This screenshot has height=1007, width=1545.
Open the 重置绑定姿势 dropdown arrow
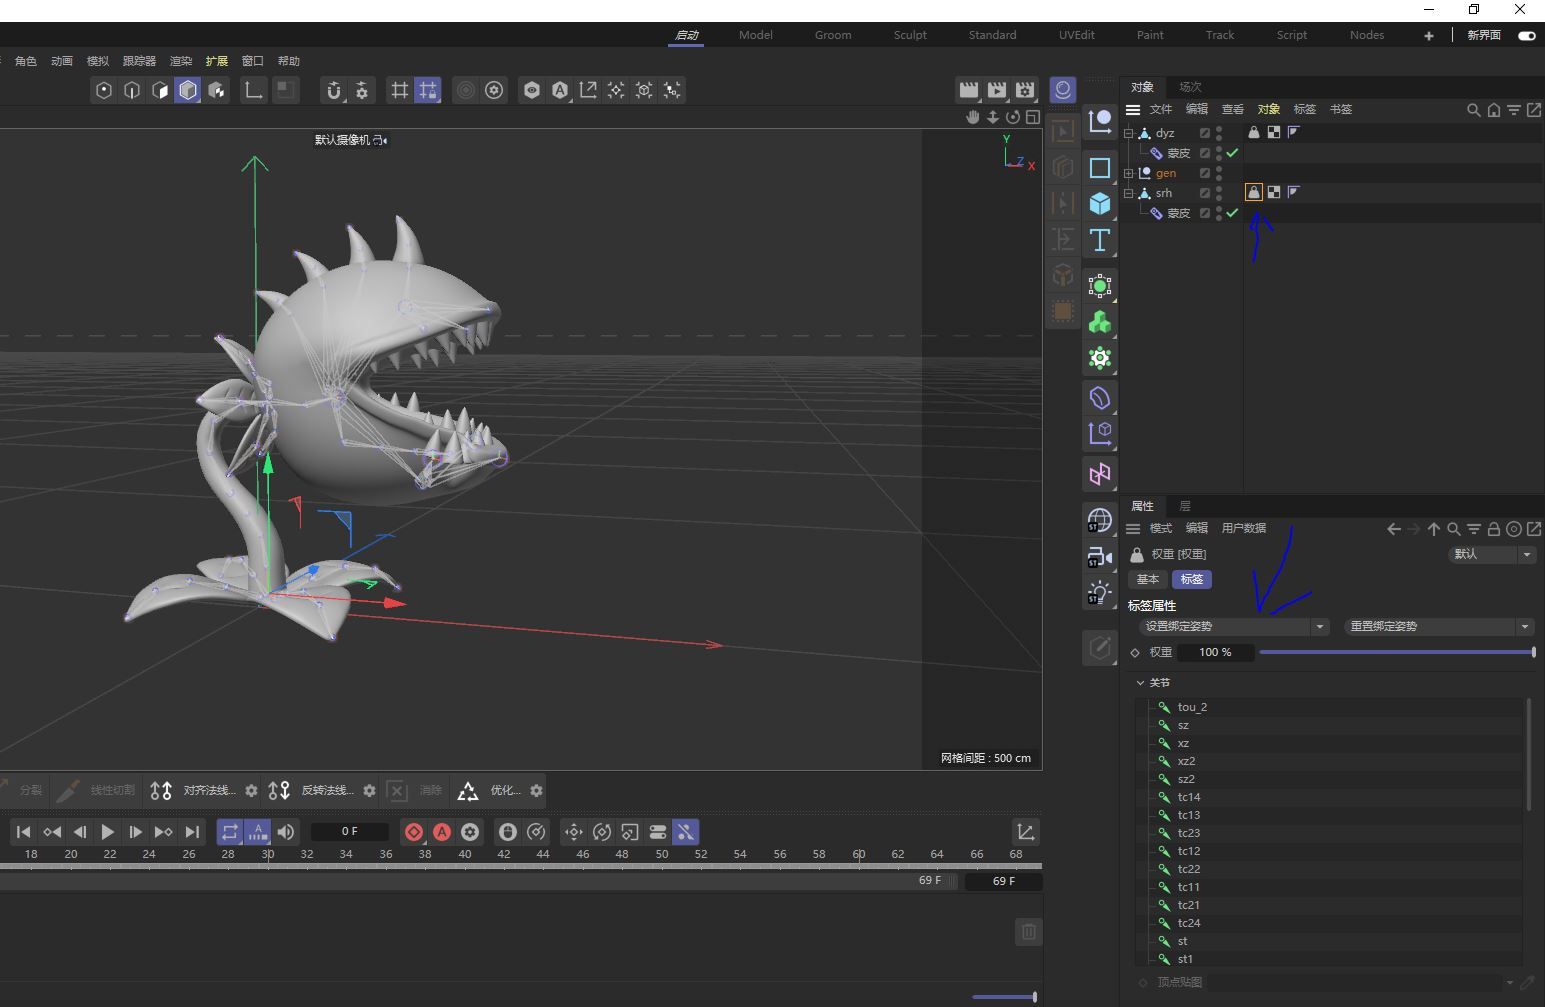click(1525, 626)
